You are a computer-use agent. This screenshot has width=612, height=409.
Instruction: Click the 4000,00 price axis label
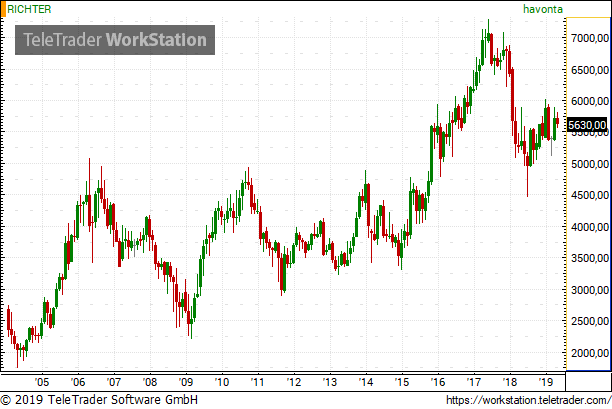(590, 227)
